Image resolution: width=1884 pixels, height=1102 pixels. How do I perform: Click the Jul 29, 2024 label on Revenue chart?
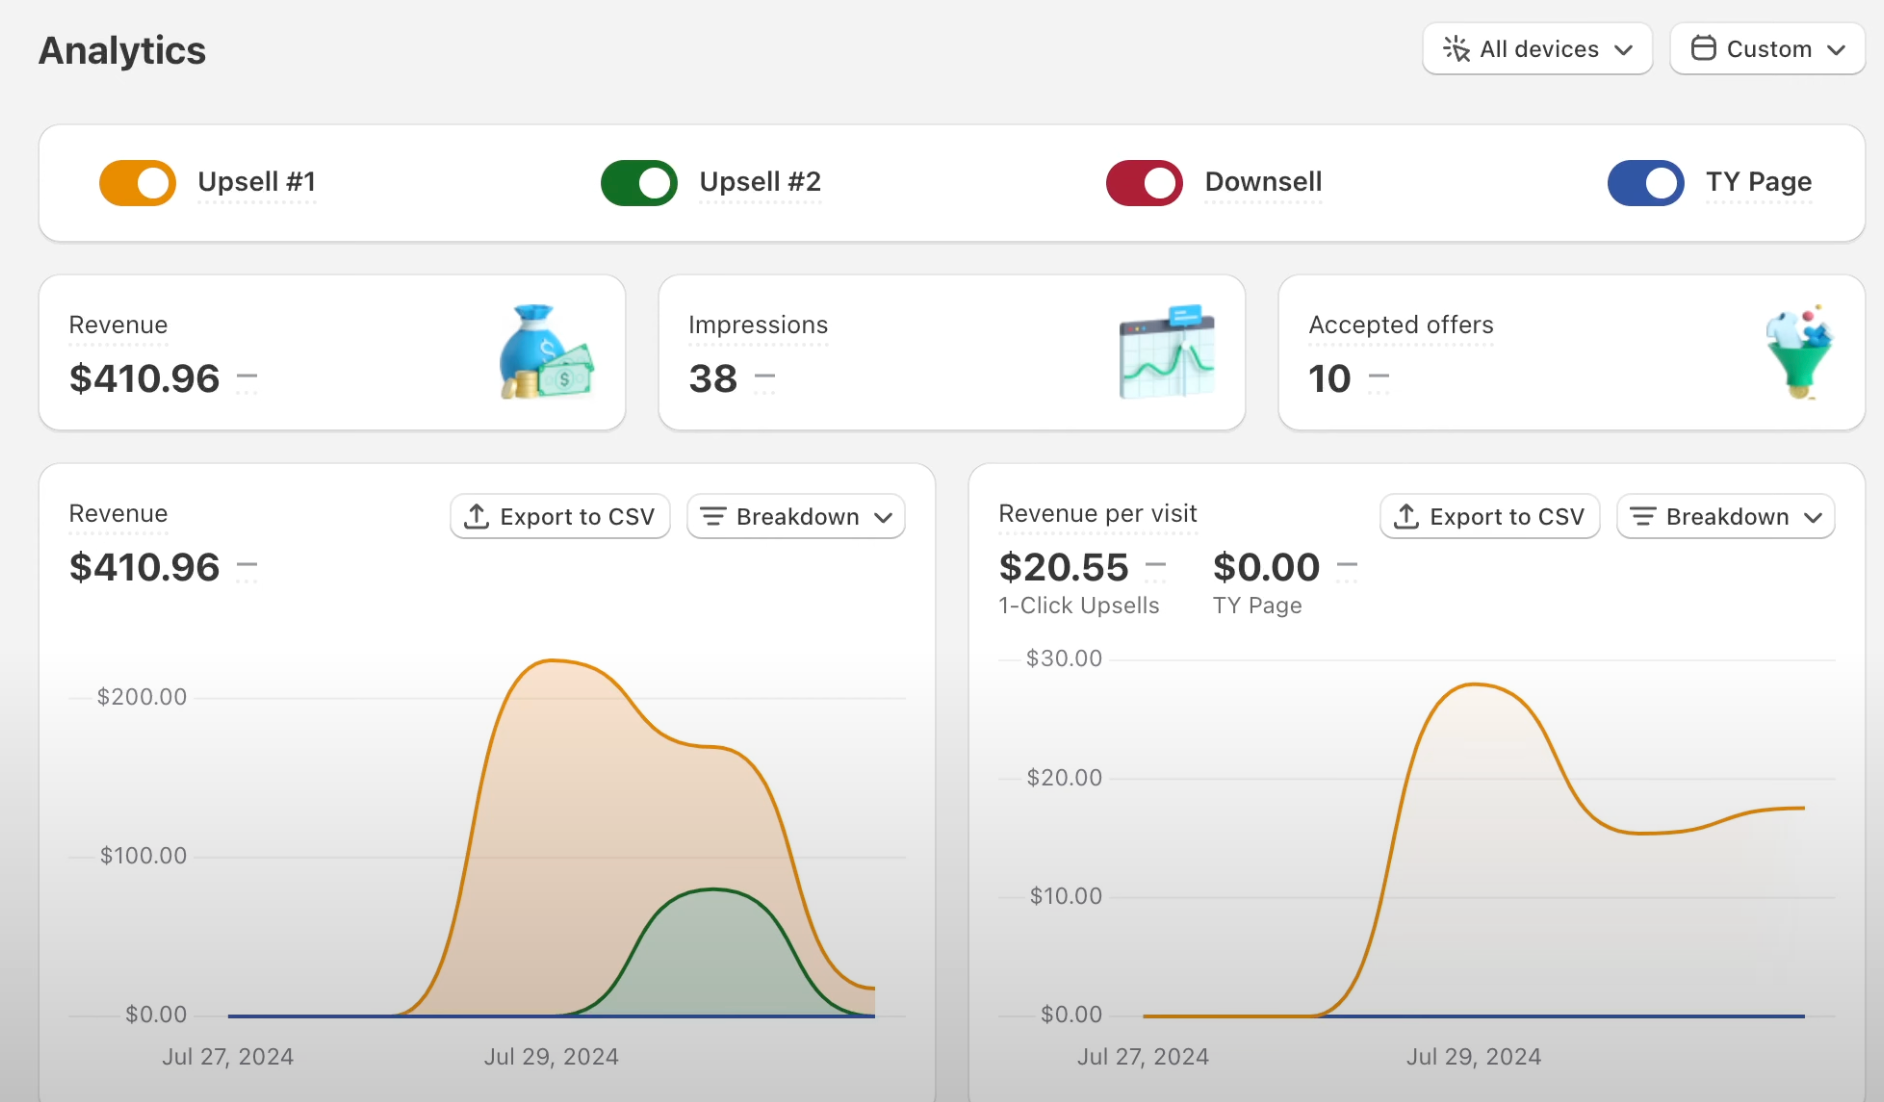click(x=551, y=1057)
